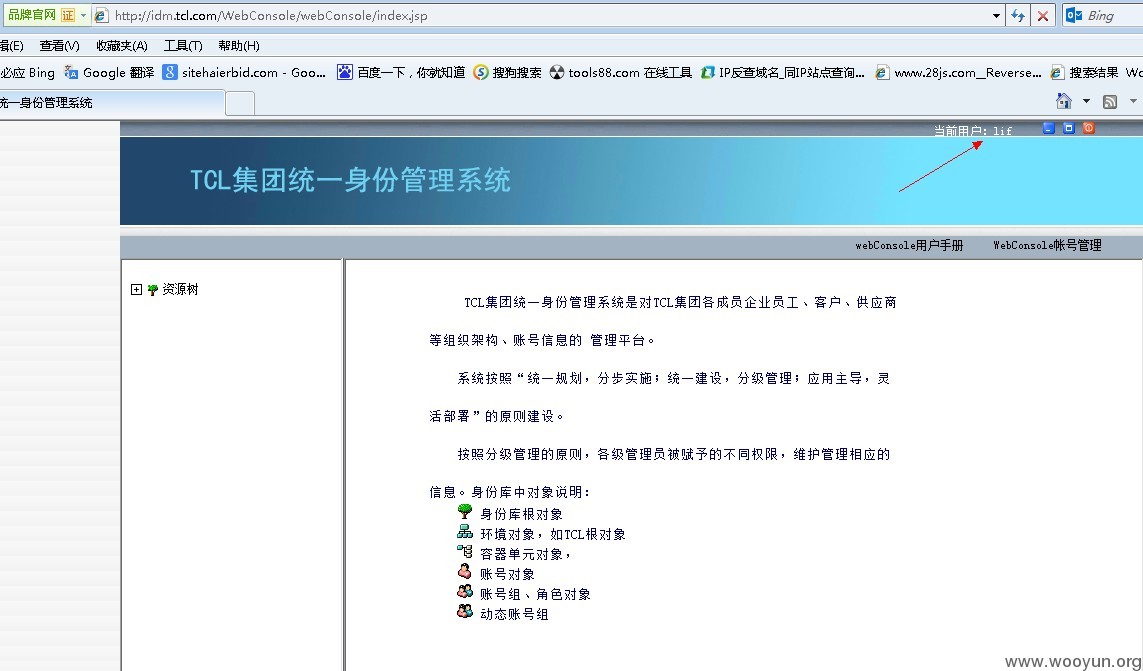Viewport: 1143px width, 671px height.
Task: Click the 资源树 tree label
Action: [180, 290]
